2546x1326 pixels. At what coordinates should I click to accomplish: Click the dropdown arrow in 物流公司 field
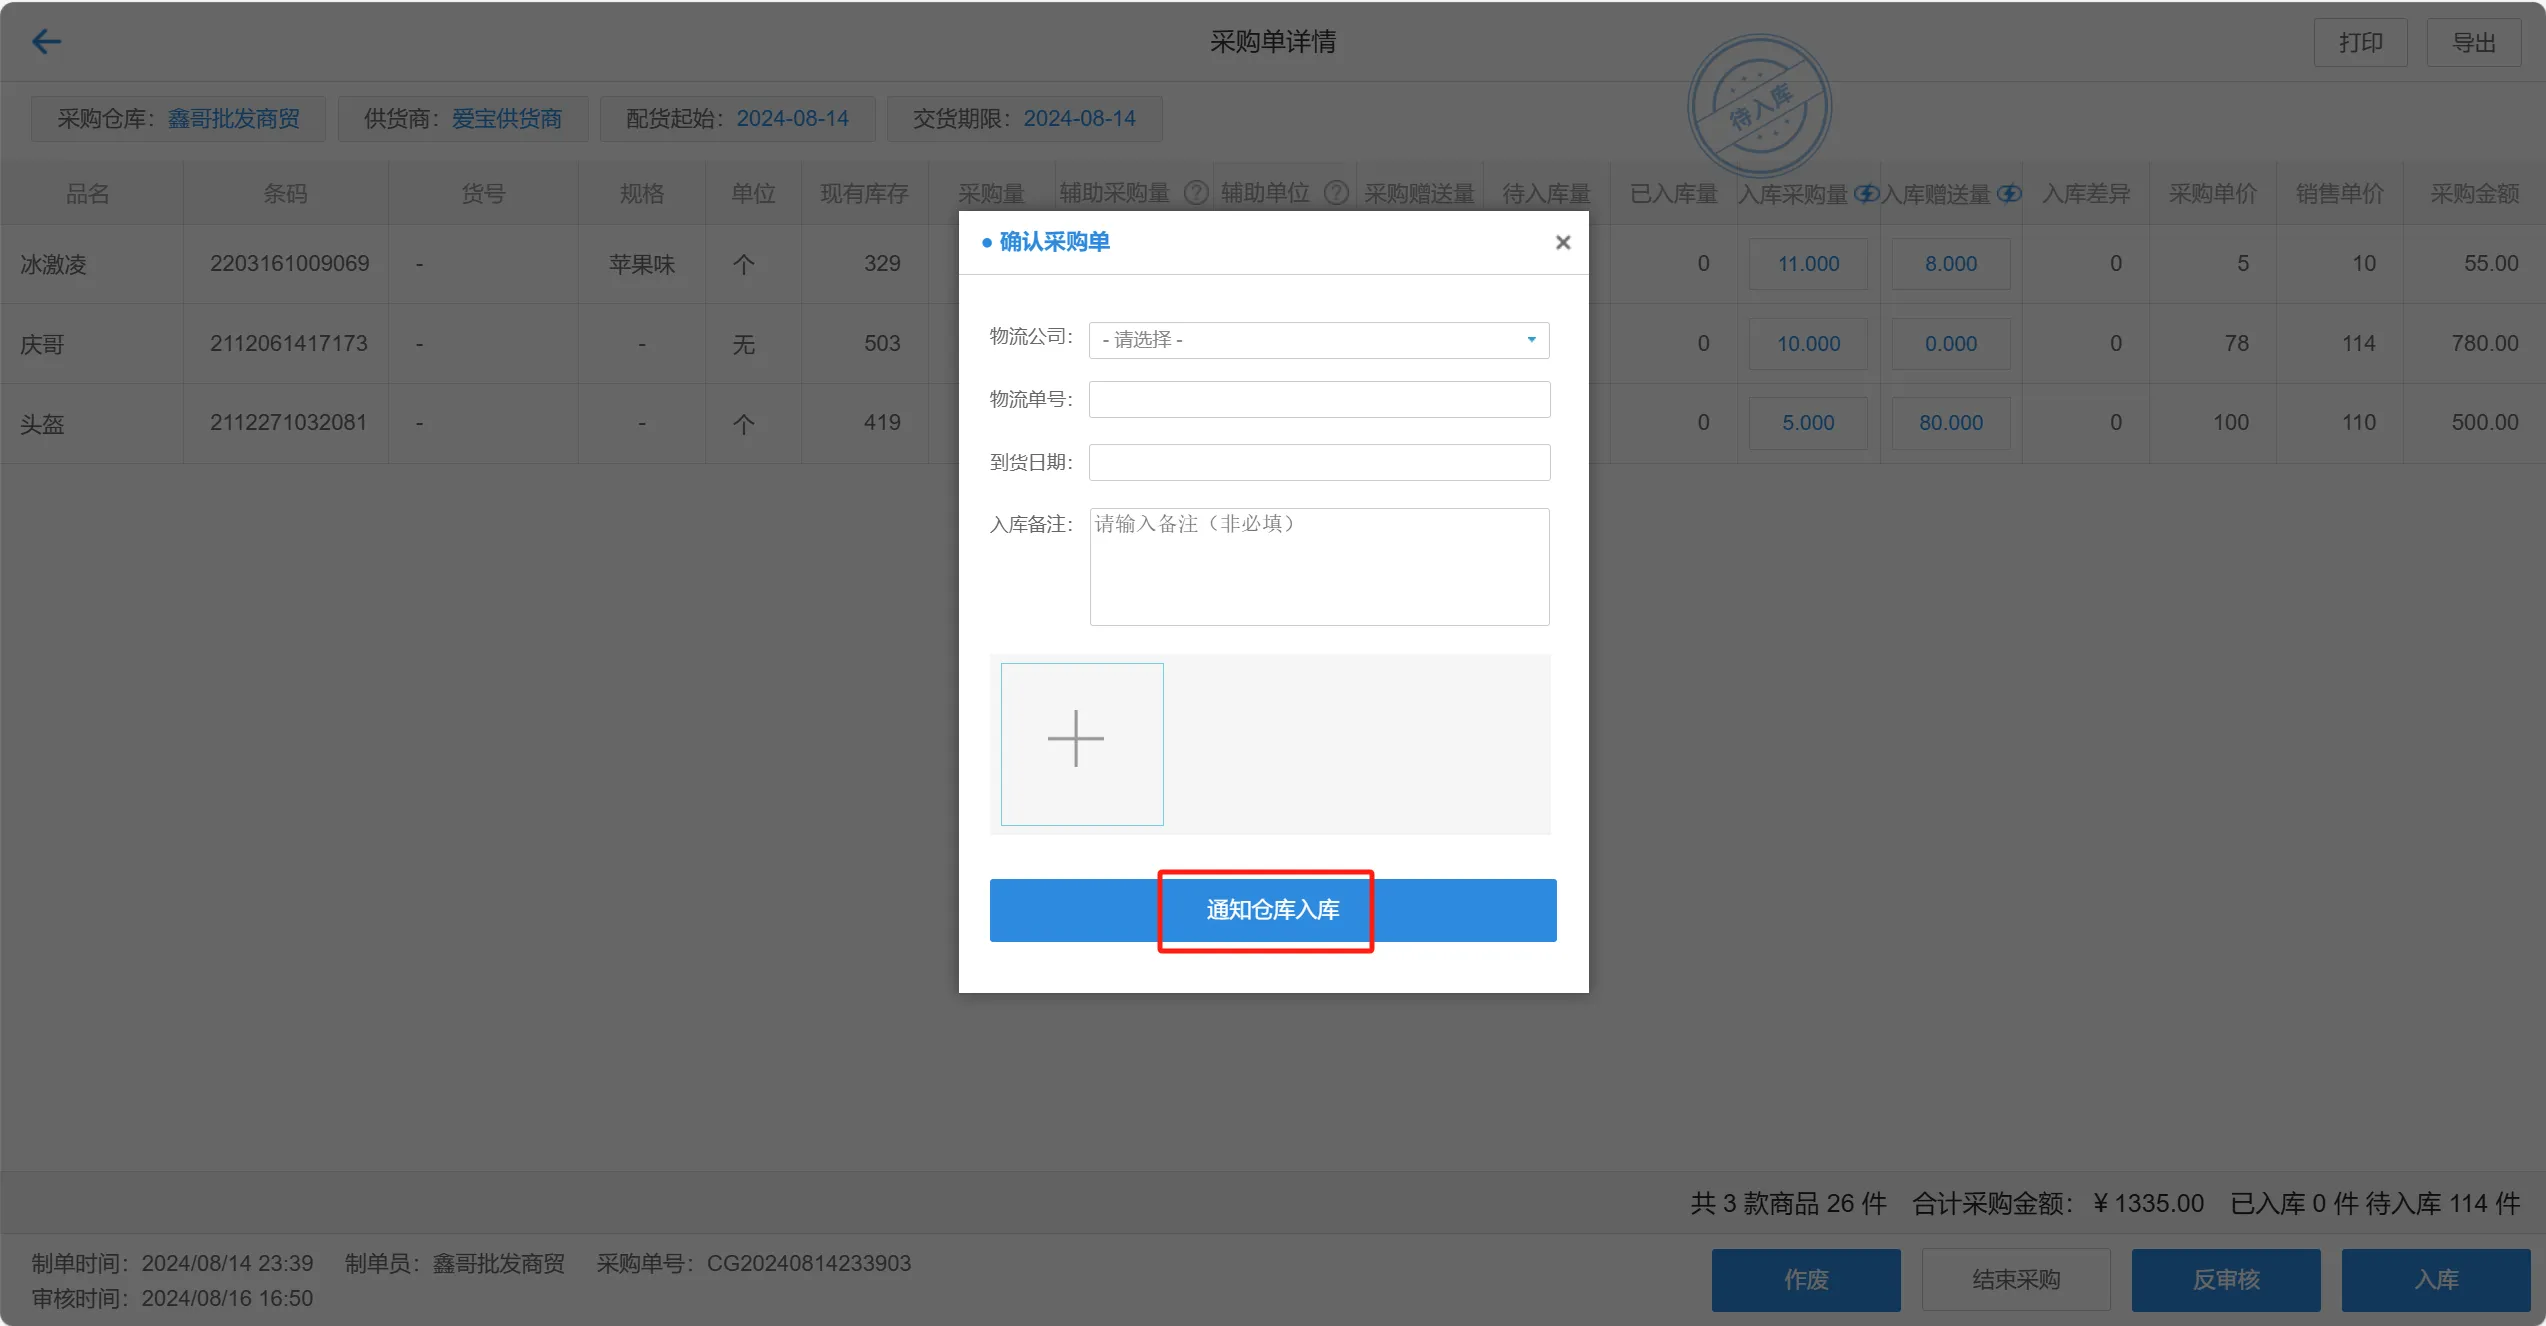(x=1531, y=340)
